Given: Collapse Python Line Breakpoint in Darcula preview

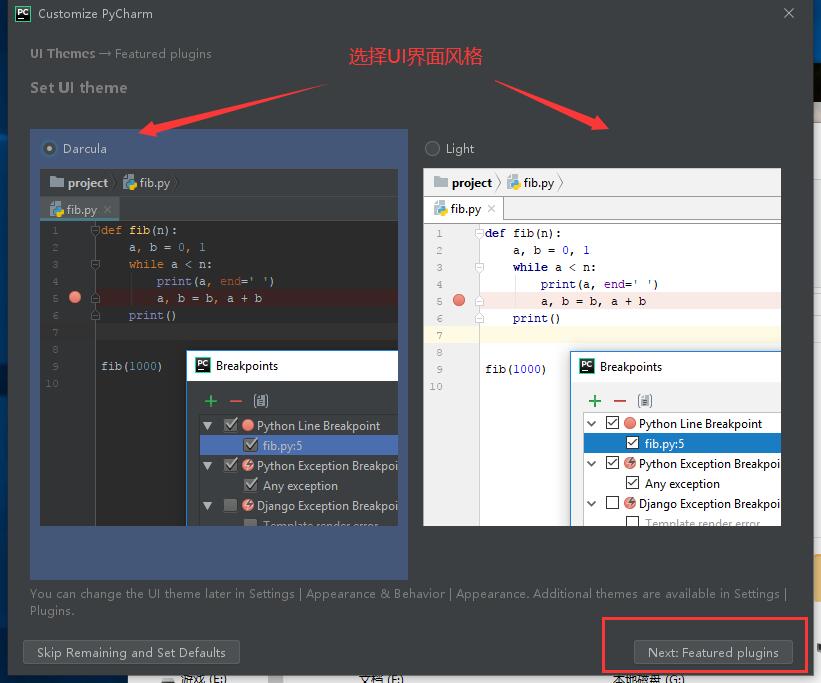Looking at the screenshot, I should [x=207, y=426].
